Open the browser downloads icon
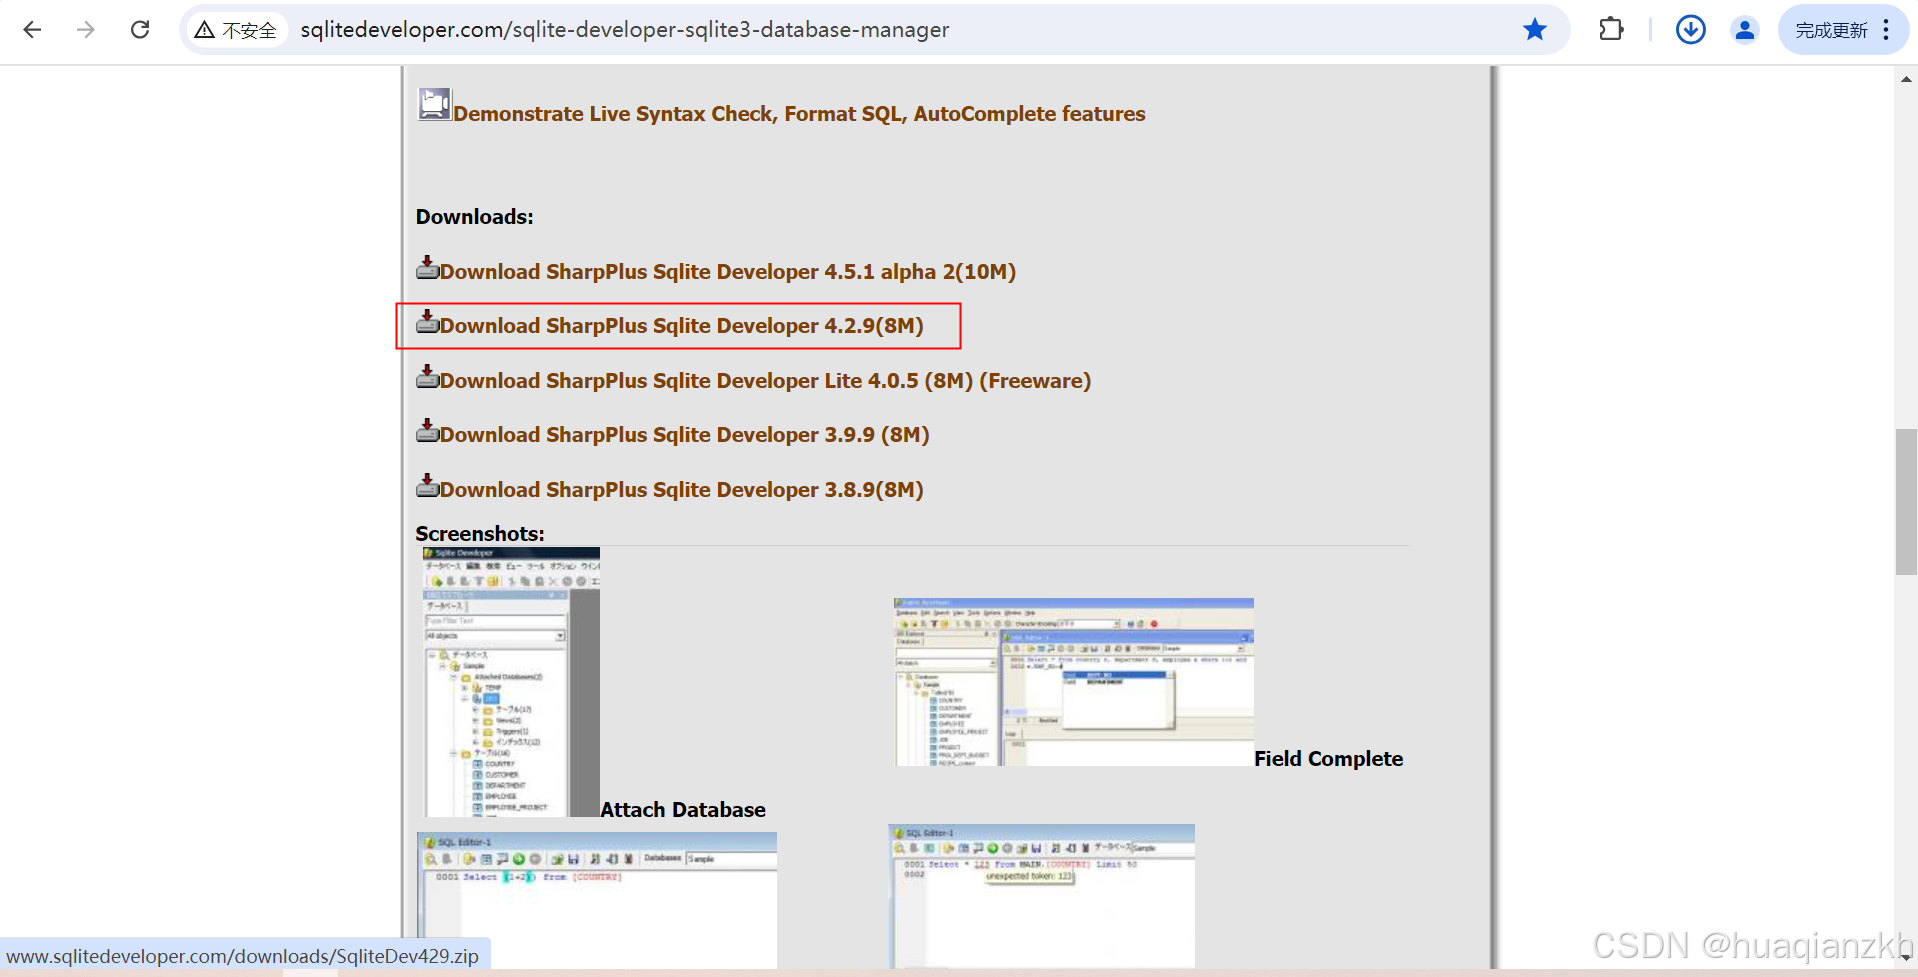Screen dimensions: 1918x977 coord(1691,30)
